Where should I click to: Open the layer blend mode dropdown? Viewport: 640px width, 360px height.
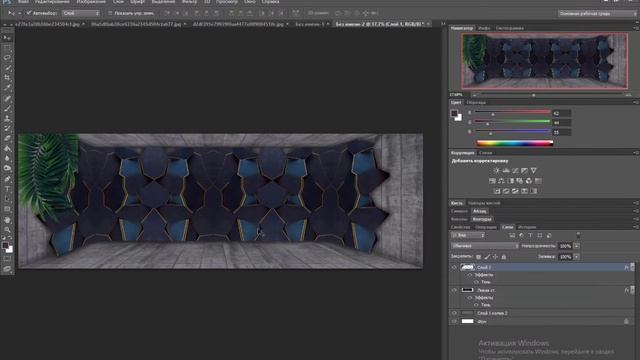[484, 246]
